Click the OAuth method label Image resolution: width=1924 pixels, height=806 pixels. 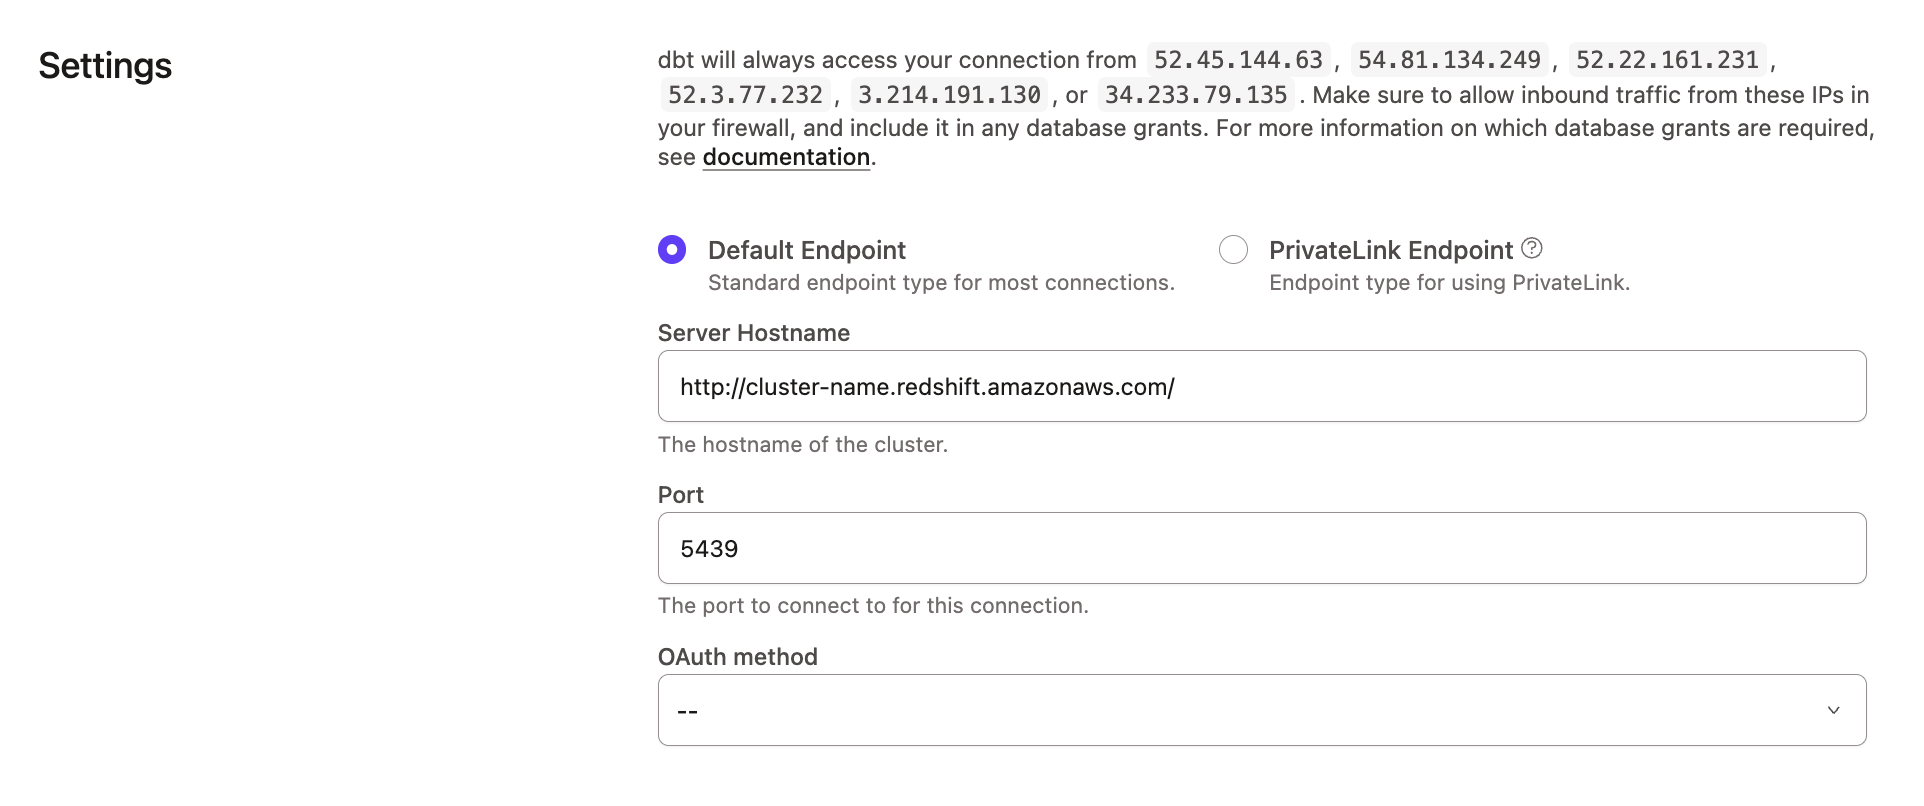click(737, 657)
